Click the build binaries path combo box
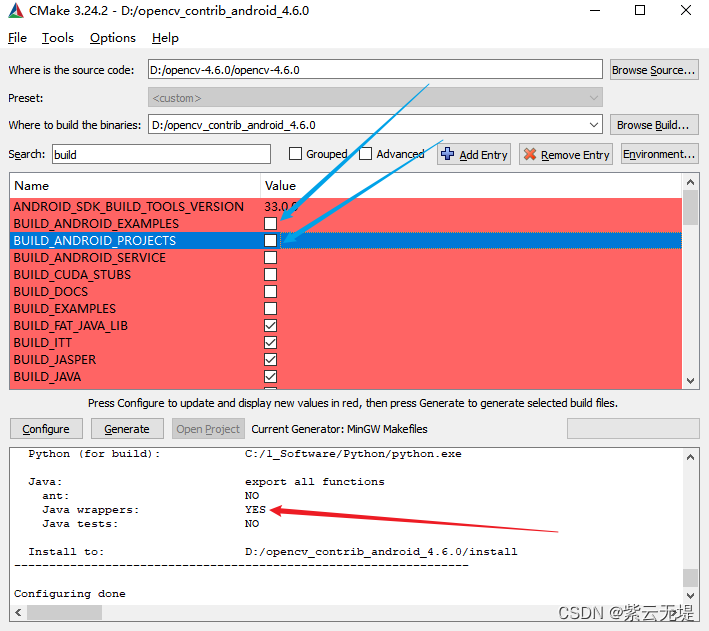The image size is (709, 631). click(x=375, y=125)
